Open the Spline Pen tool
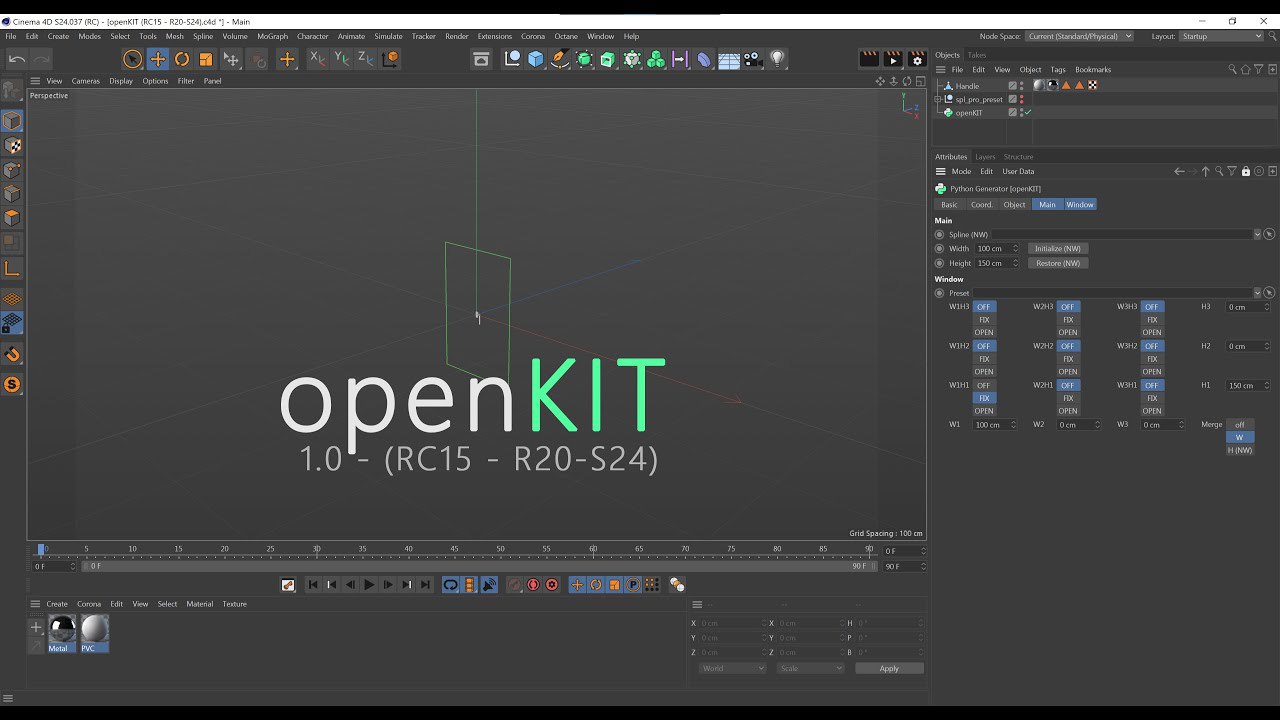Viewport: 1280px width, 720px height. (560, 59)
